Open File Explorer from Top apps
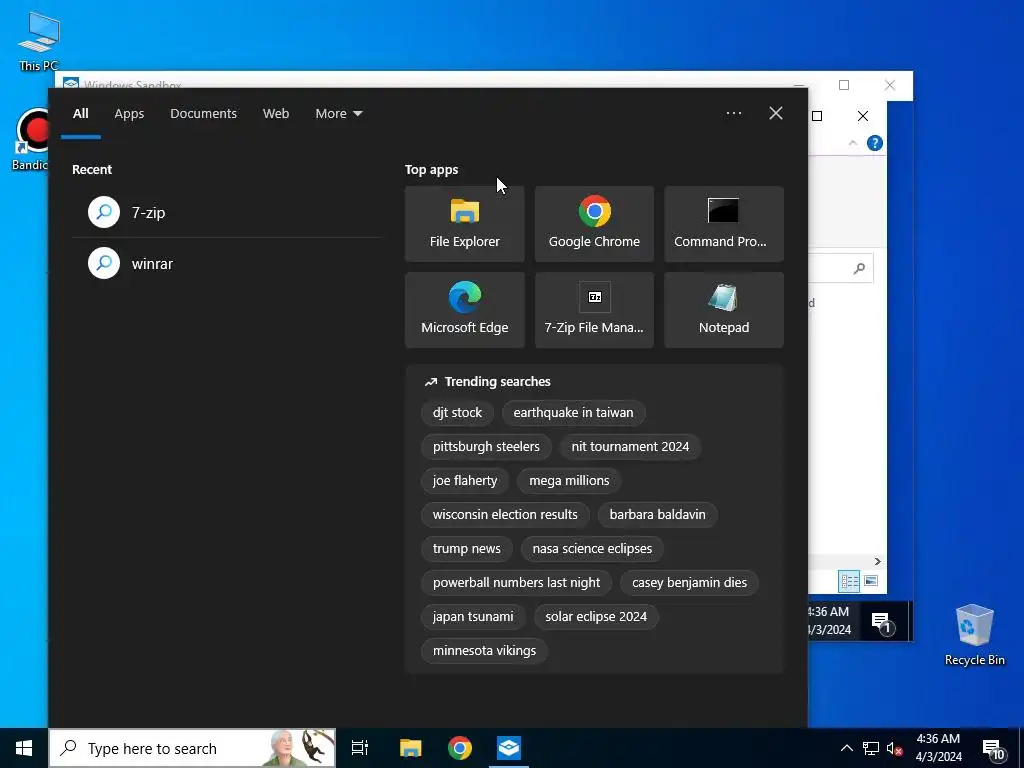Image resolution: width=1024 pixels, height=768 pixels. pyautogui.click(x=464, y=224)
